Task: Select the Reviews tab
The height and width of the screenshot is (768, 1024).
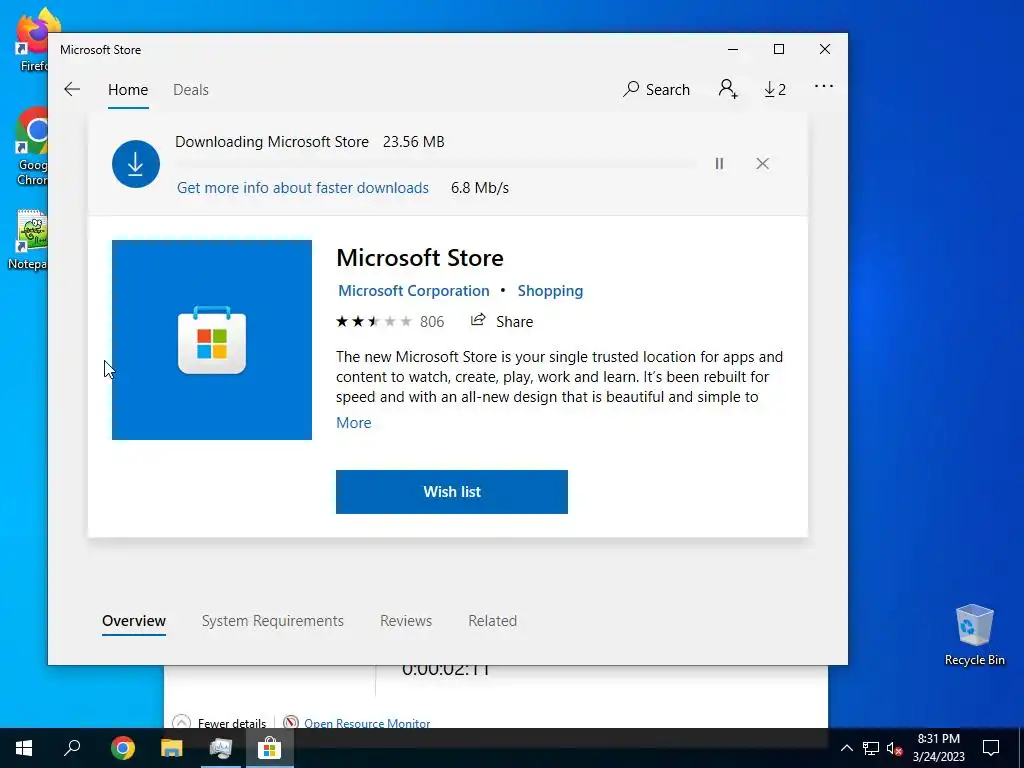Action: 406,621
